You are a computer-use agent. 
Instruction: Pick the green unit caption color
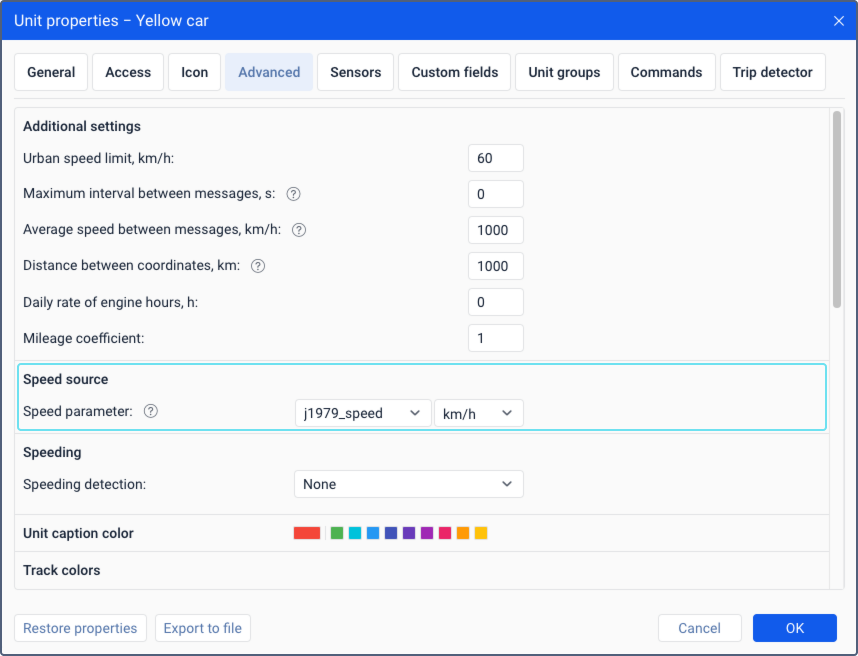pyautogui.click(x=337, y=533)
